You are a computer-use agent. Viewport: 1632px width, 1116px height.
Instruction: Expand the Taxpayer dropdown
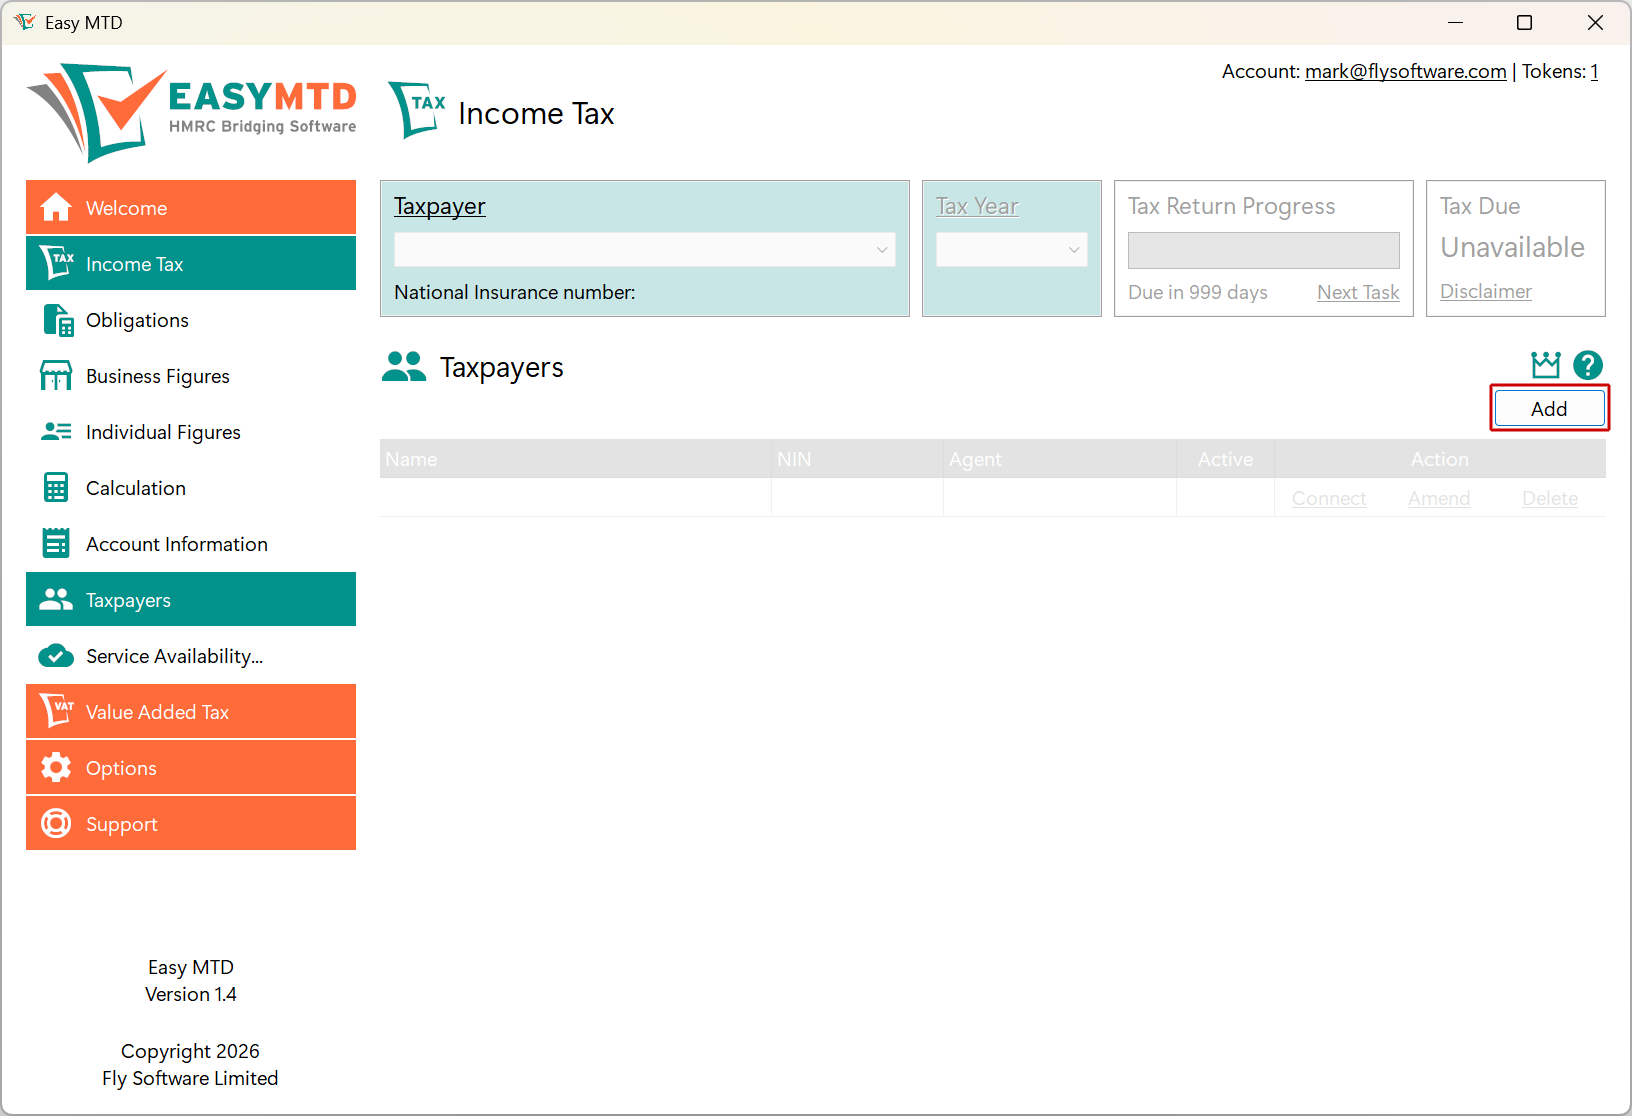coord(645,250)
